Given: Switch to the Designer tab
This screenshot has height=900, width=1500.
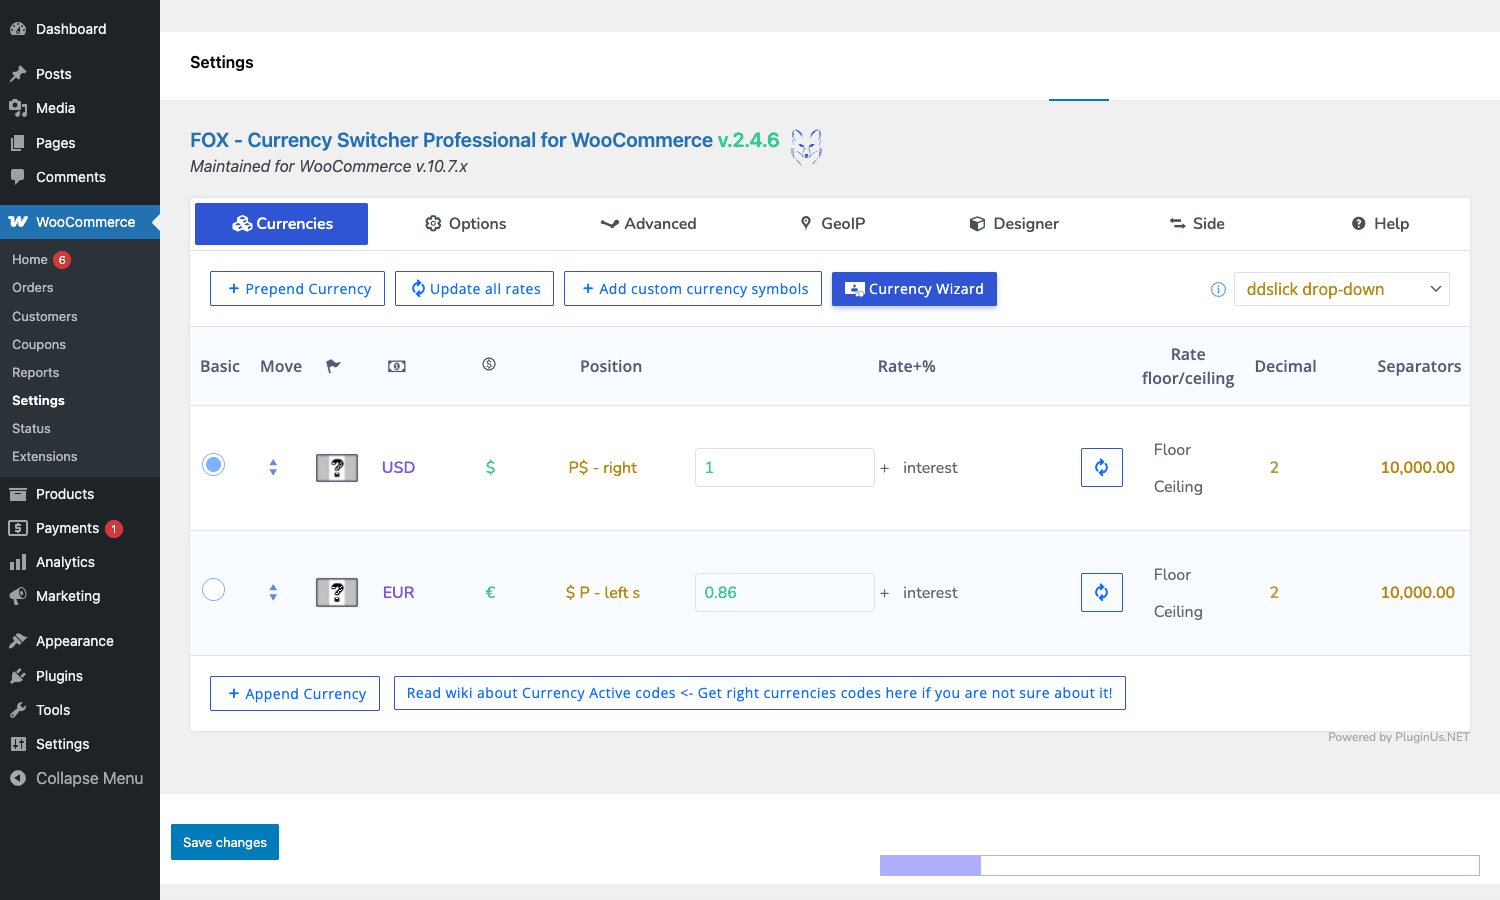Looking at the screenshot, I should point(1014,224).
